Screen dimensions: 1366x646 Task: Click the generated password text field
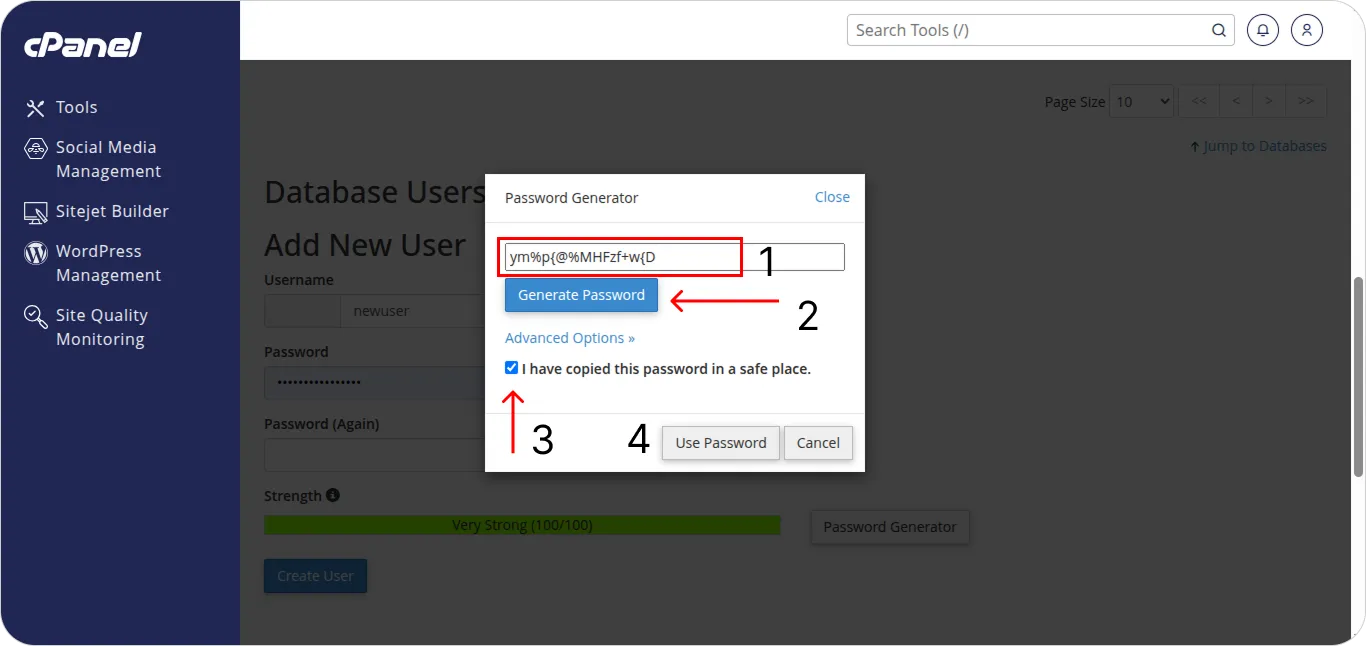(675, 257)
